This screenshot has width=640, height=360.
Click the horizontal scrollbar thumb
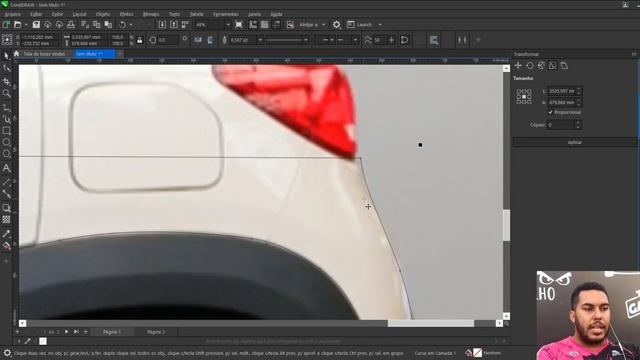coord(431,323)
